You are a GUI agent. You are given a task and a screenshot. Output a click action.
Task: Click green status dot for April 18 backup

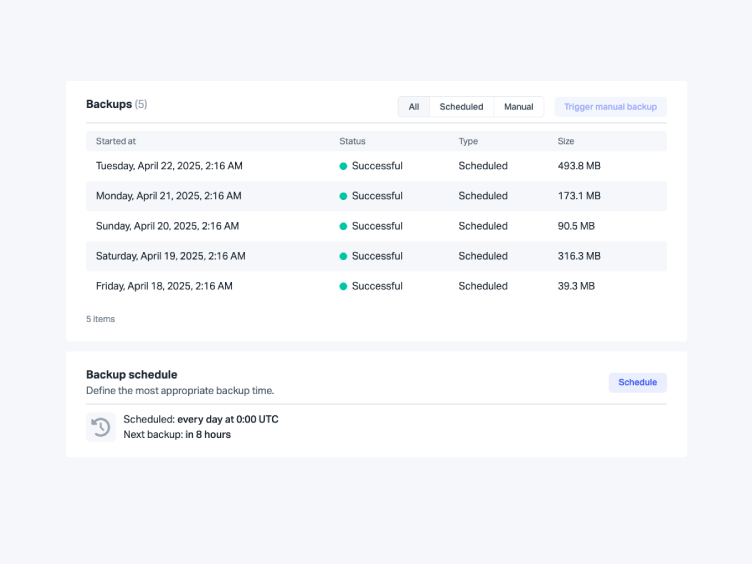point(343,286)
